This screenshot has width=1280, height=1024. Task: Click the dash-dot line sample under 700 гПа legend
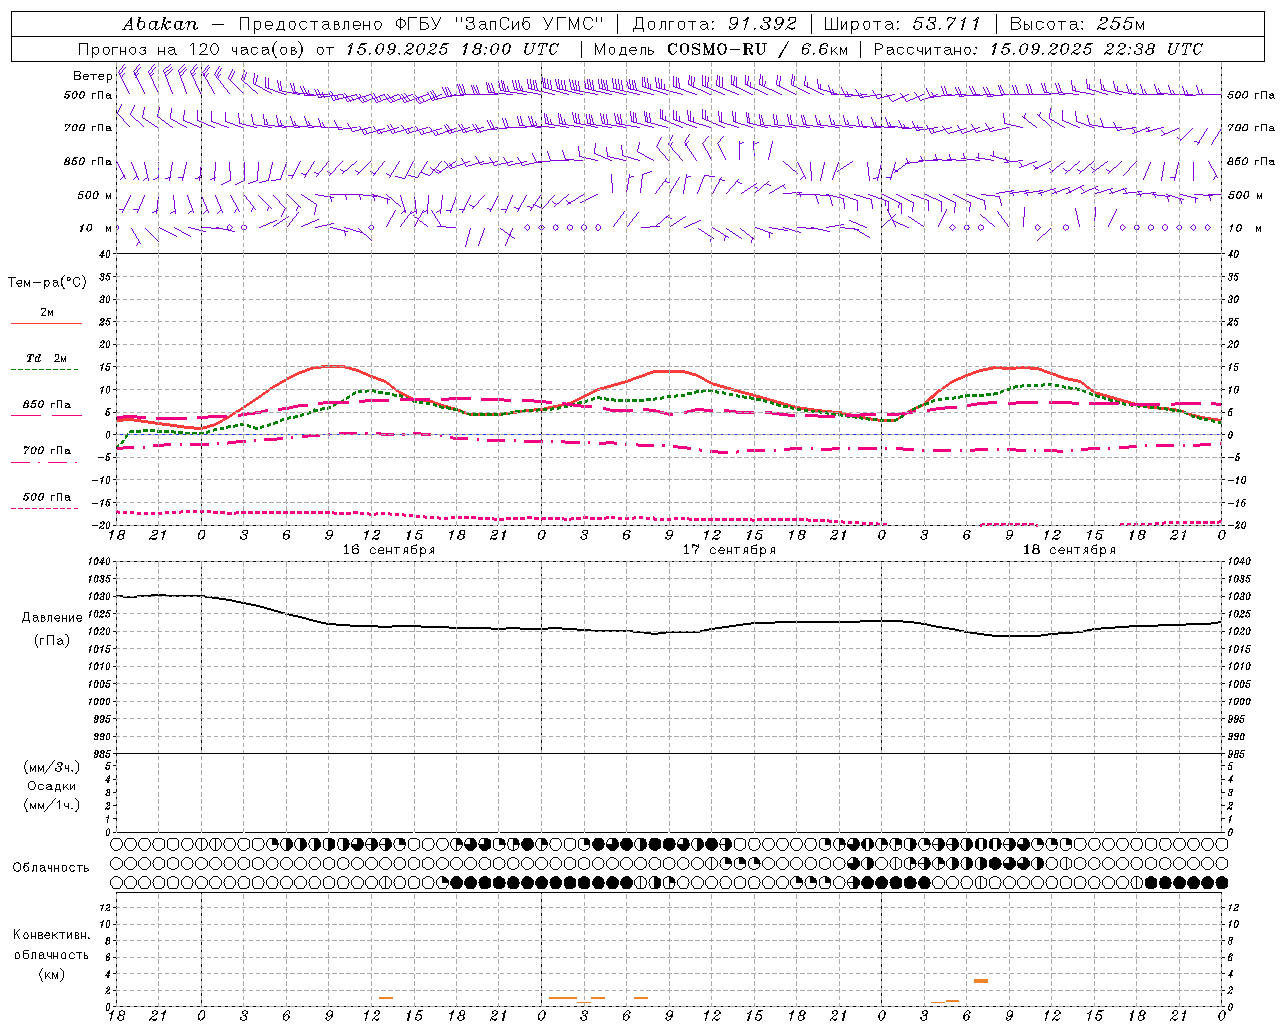click(44, 463)
